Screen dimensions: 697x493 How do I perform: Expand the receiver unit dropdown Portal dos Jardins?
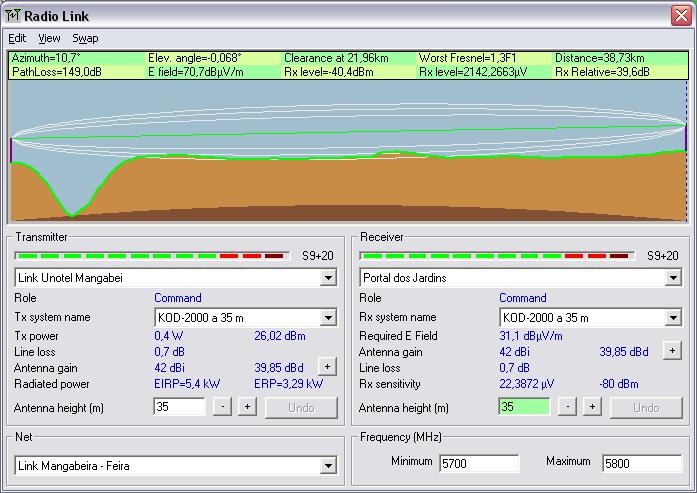(673, 278)
